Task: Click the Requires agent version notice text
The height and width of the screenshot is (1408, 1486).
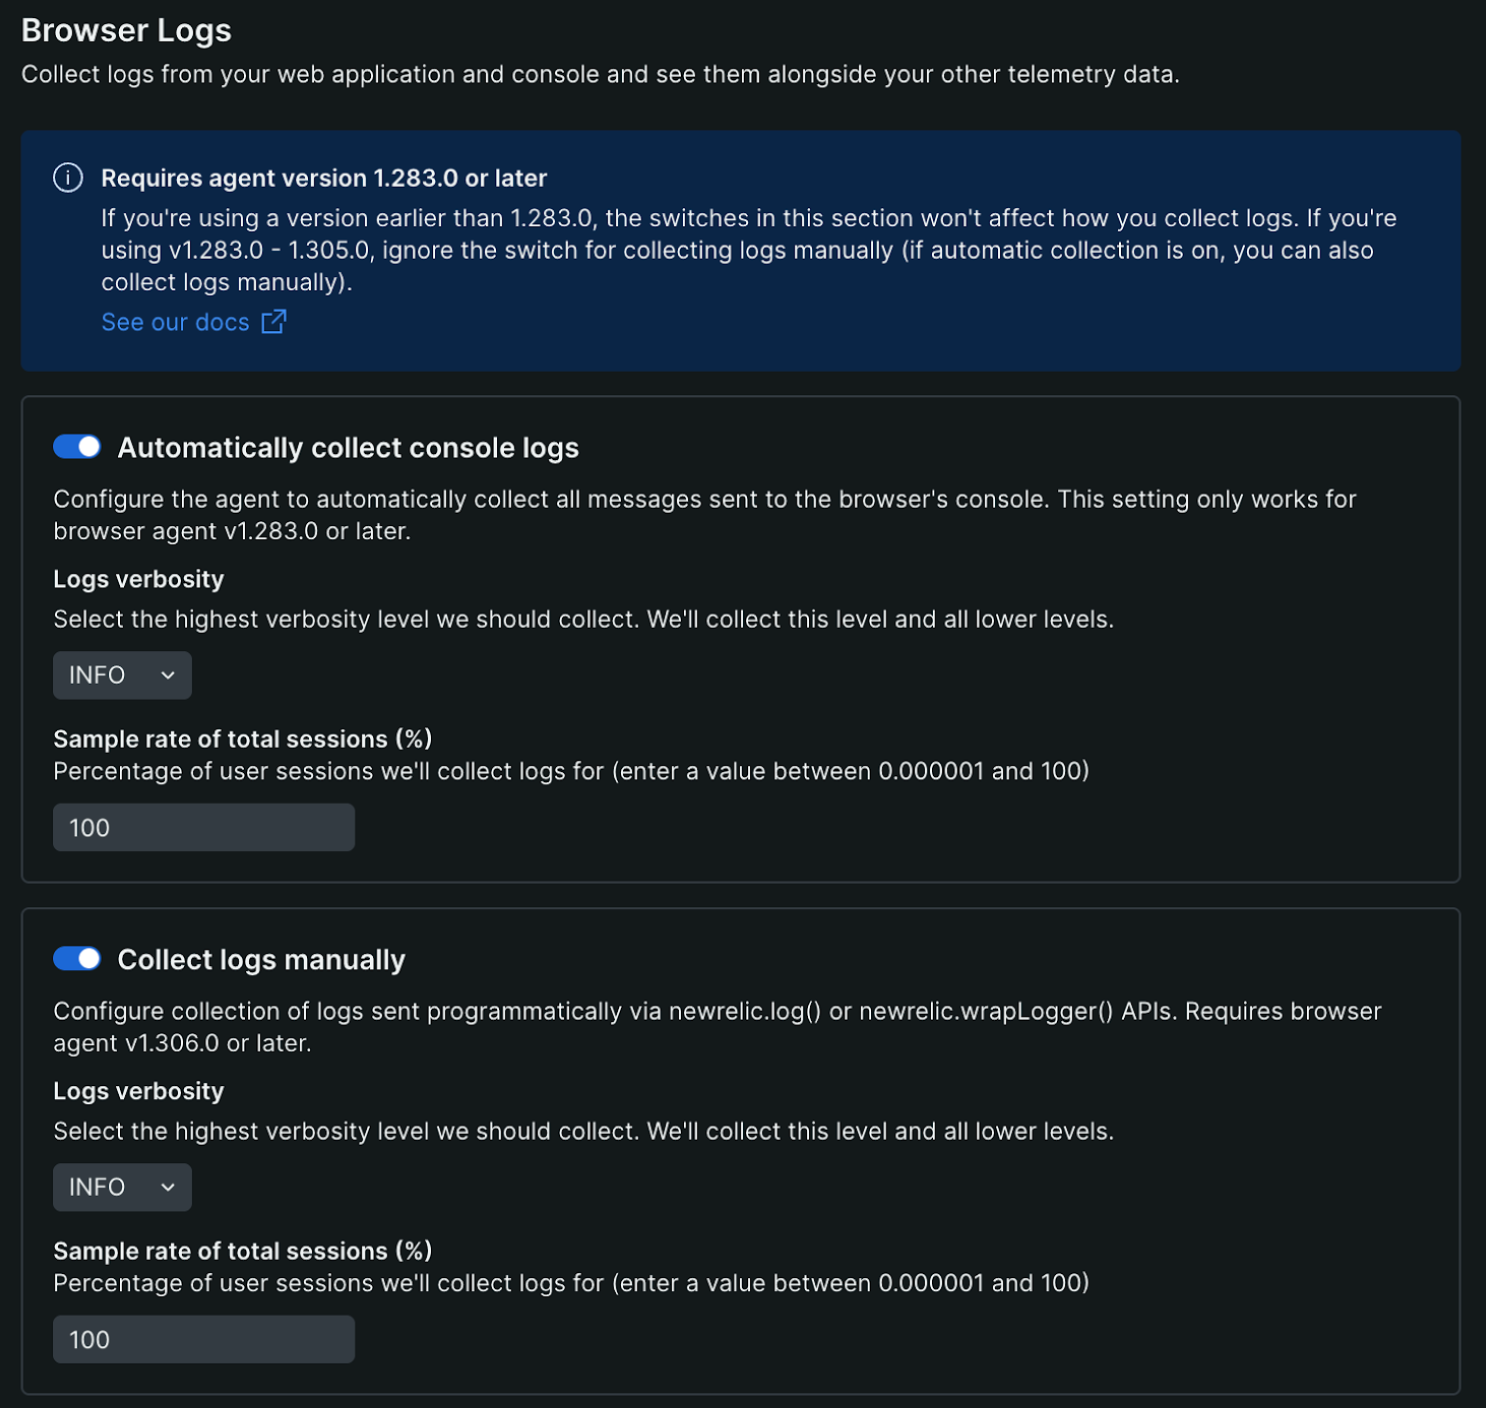Action: tap(322, 178)
